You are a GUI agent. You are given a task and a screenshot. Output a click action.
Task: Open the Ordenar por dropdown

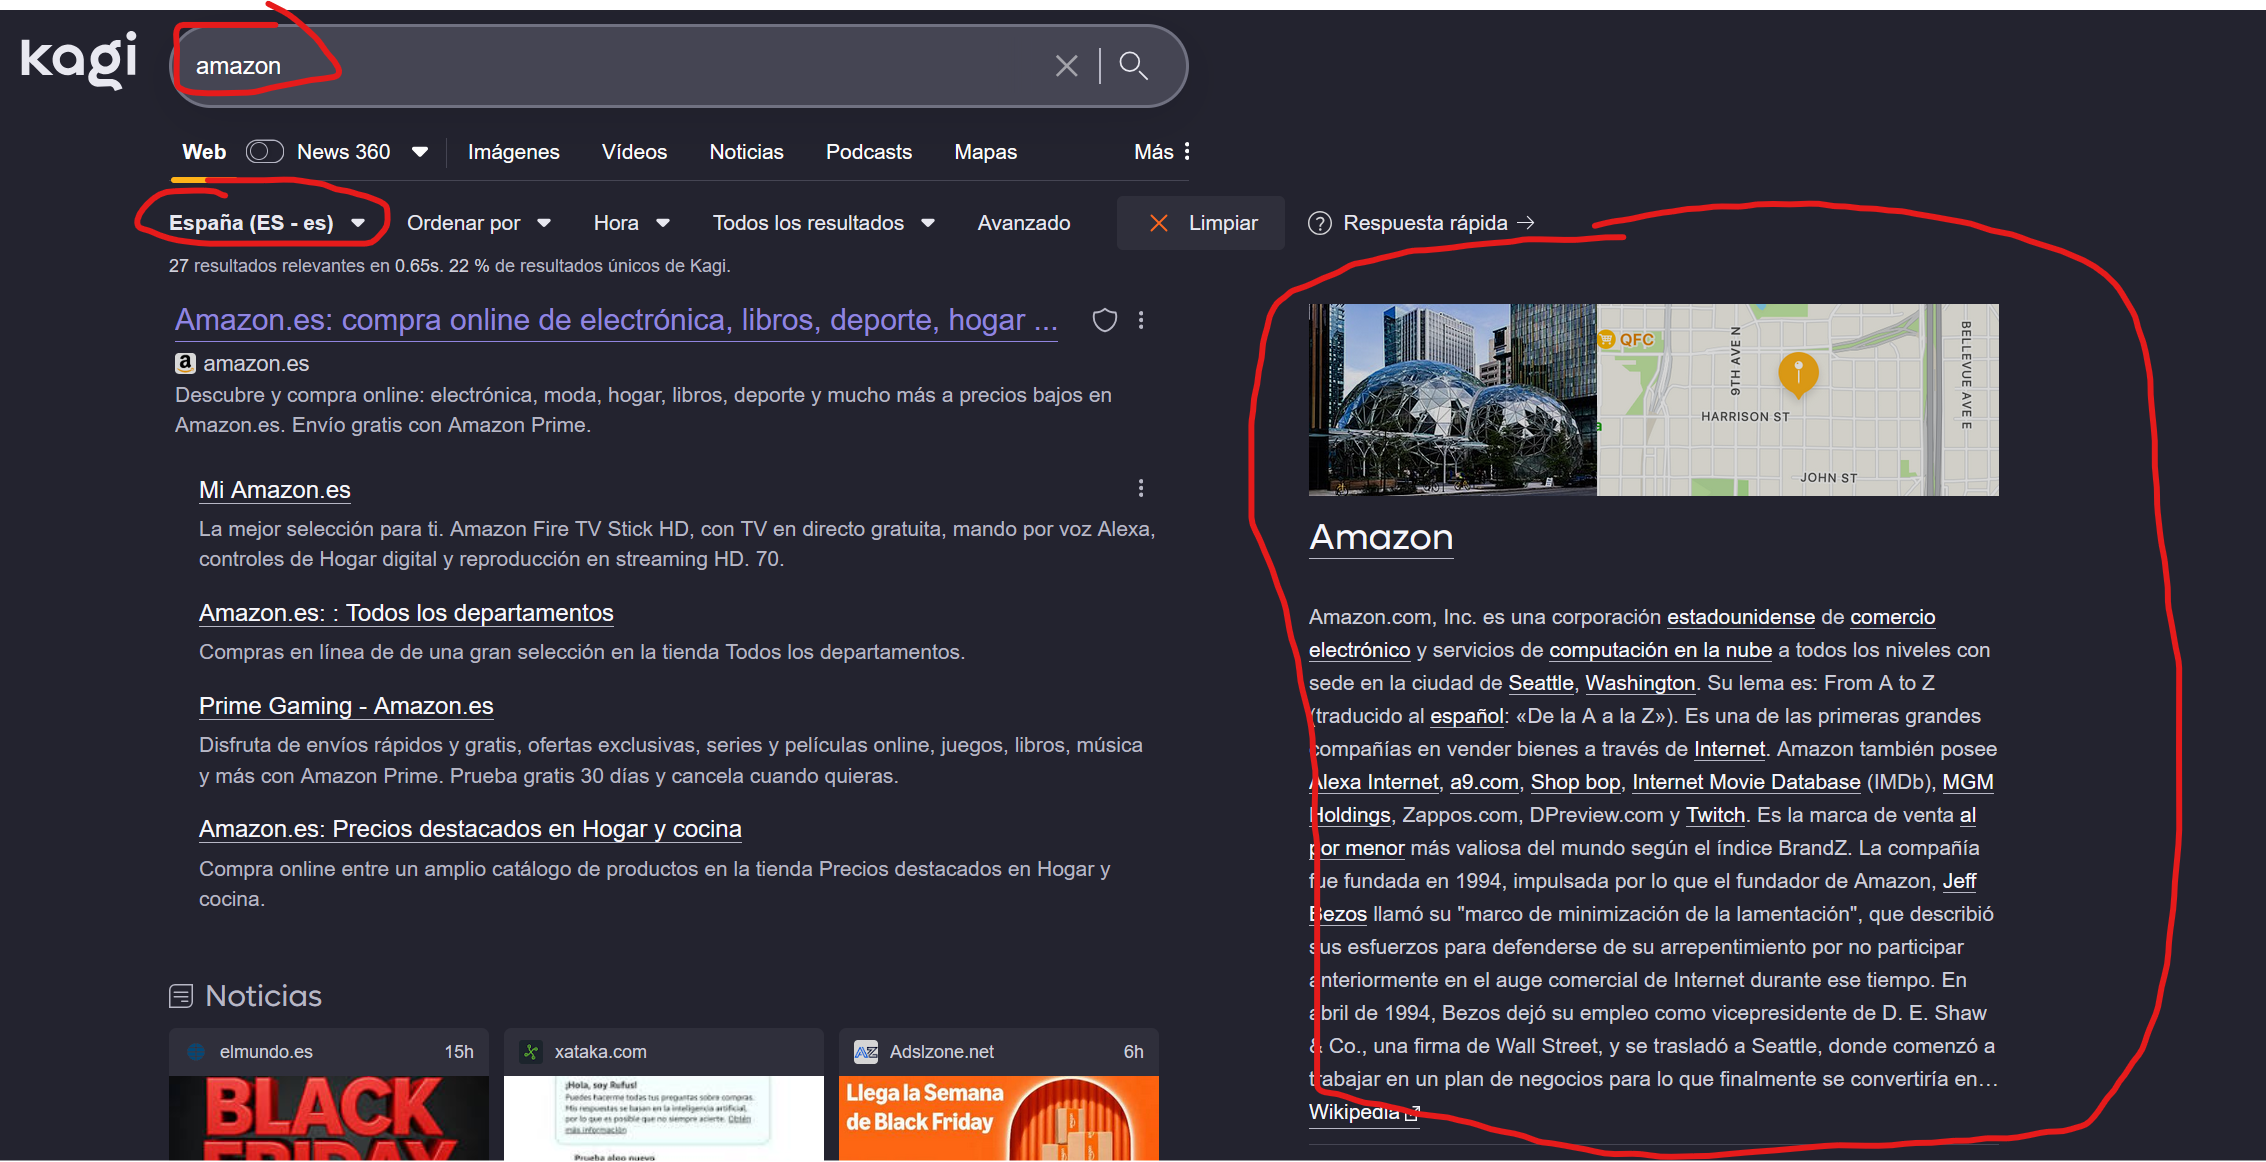[x=478, y=223]
